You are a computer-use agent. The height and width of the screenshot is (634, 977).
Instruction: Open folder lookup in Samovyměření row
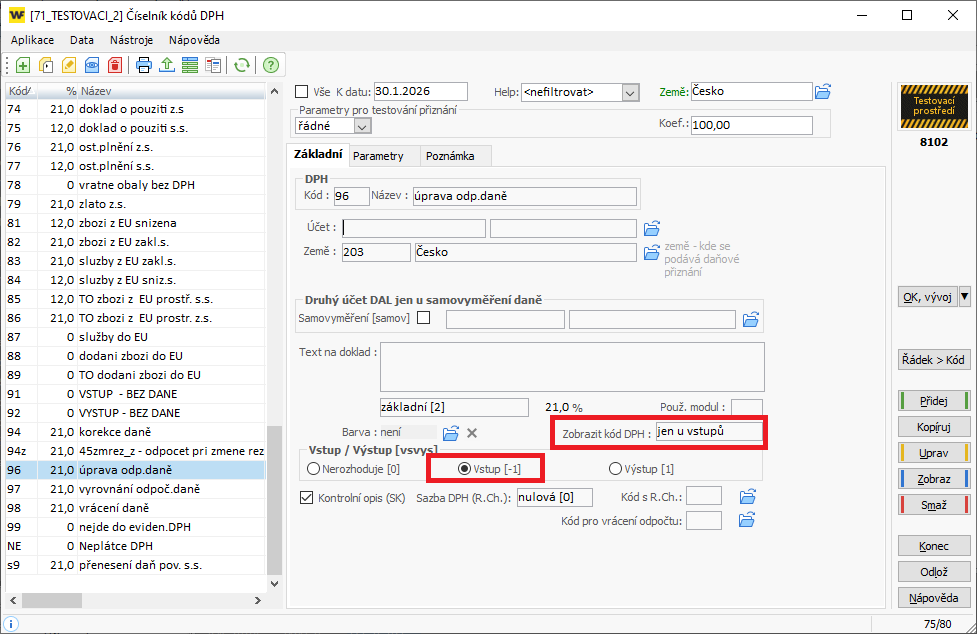tap(751, 319)
